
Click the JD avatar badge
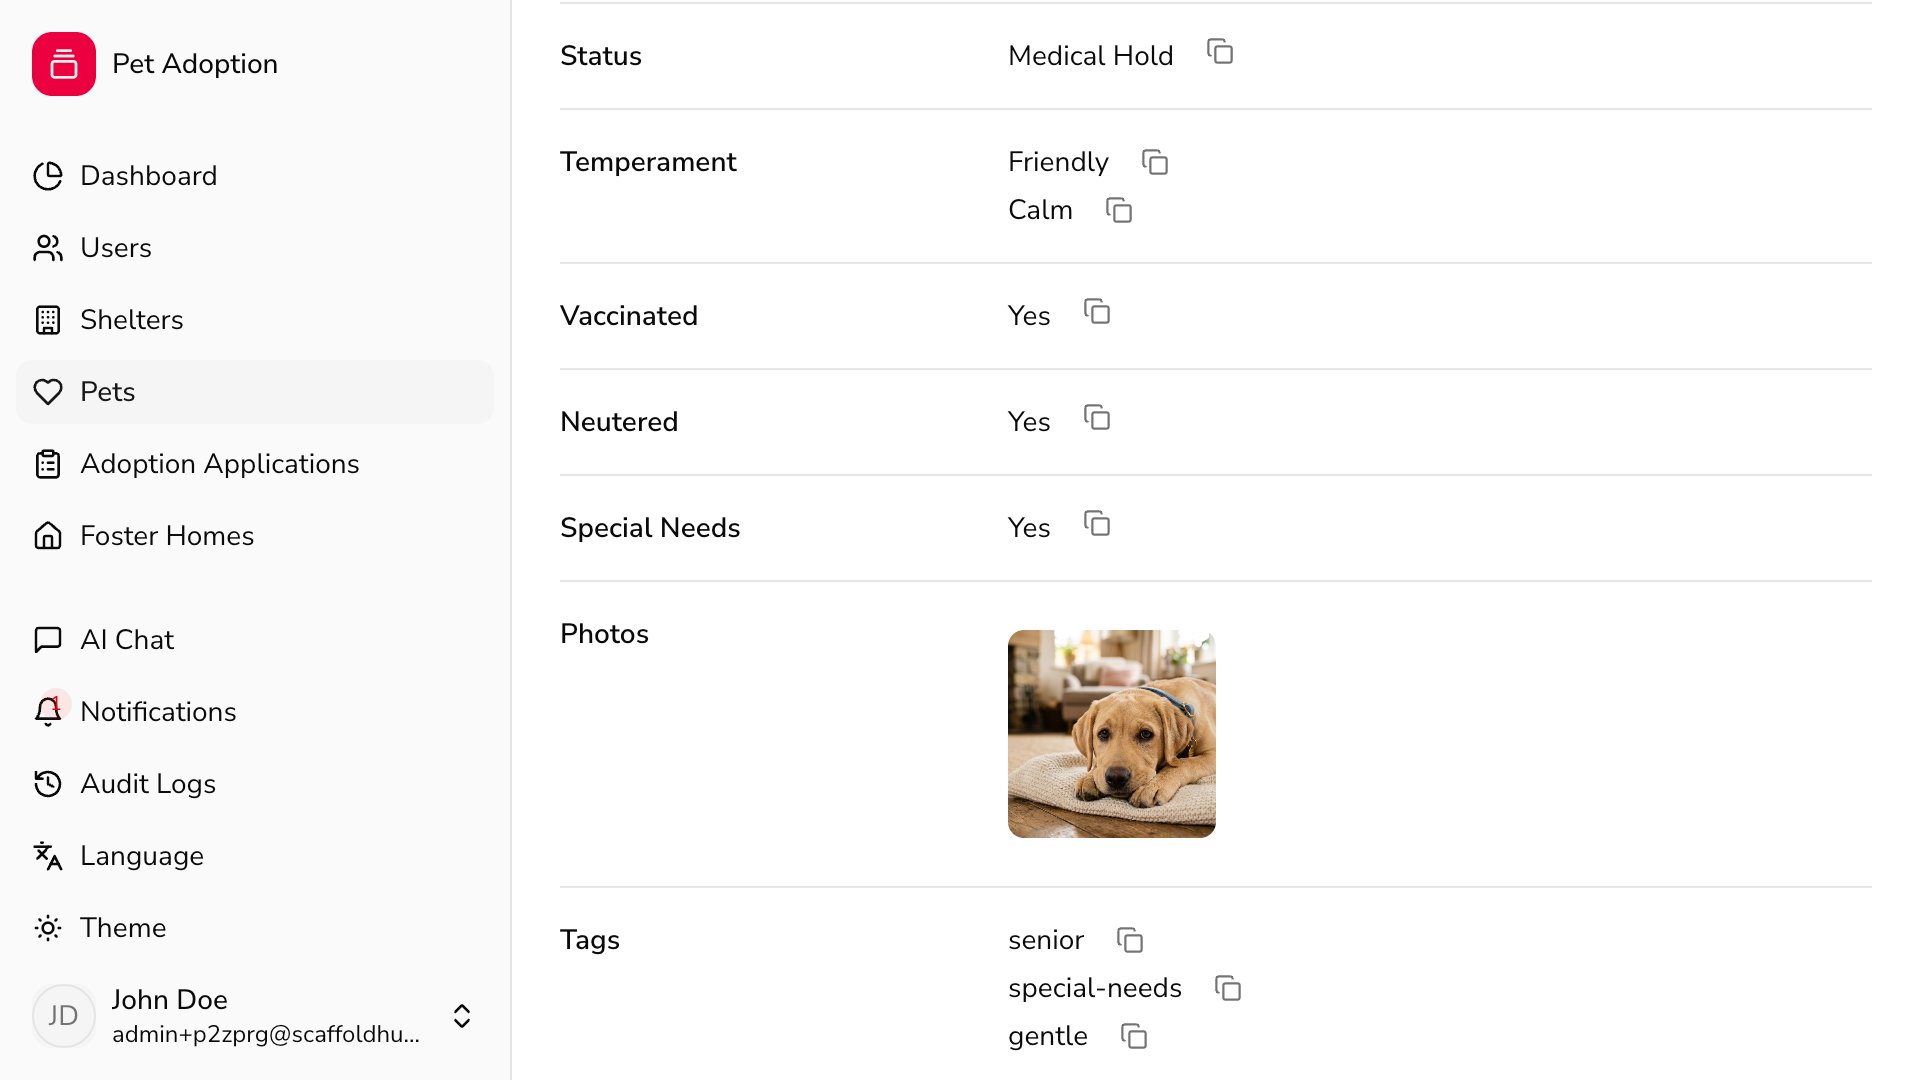coord(63,1015)
